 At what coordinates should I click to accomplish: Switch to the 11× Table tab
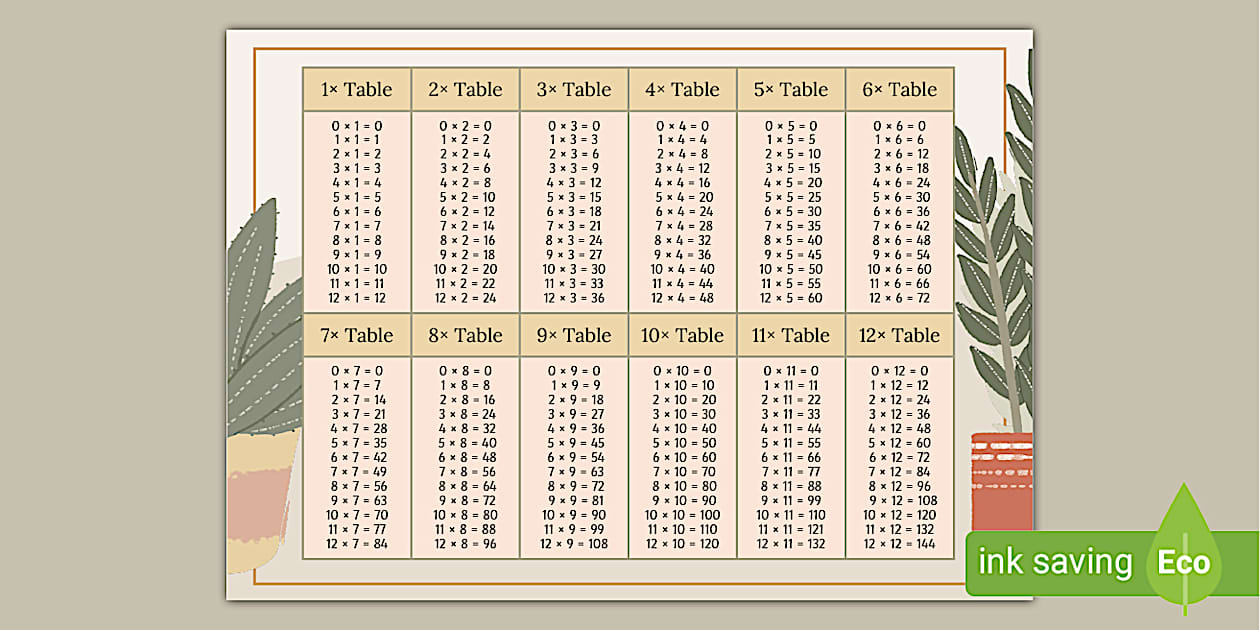tap(790, 335)
